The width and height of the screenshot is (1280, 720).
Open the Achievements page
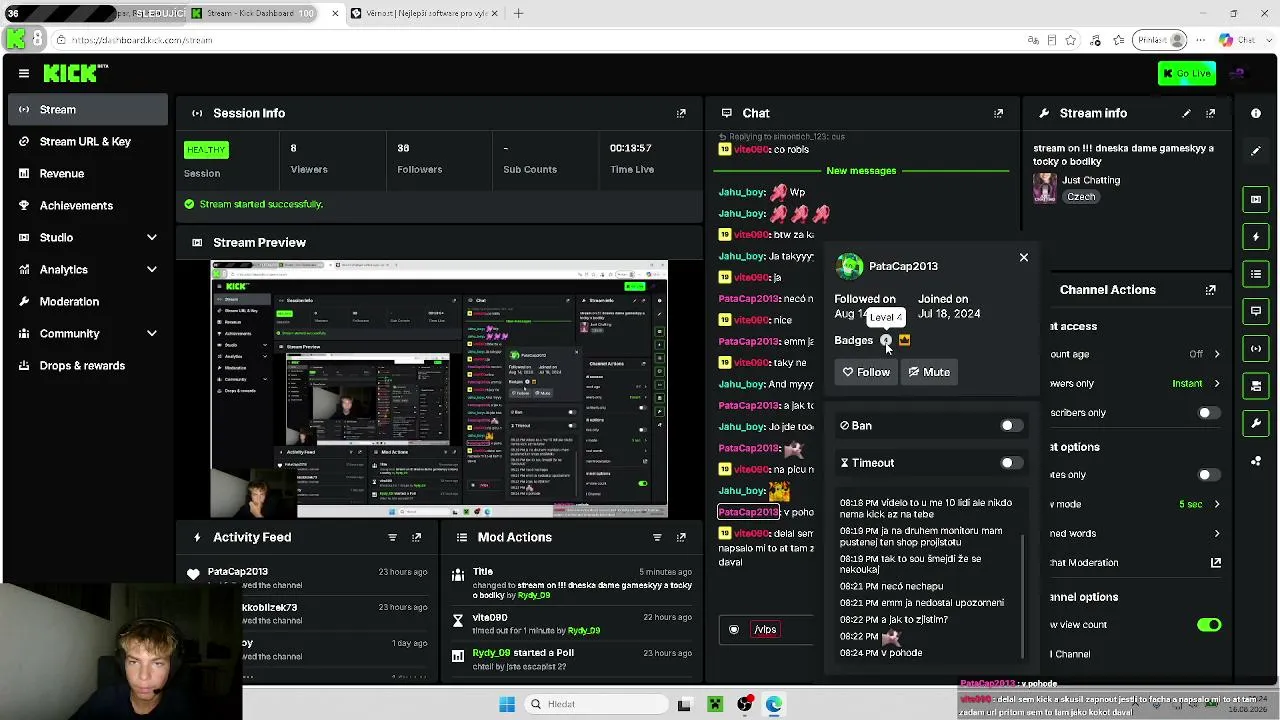(88, 205)
